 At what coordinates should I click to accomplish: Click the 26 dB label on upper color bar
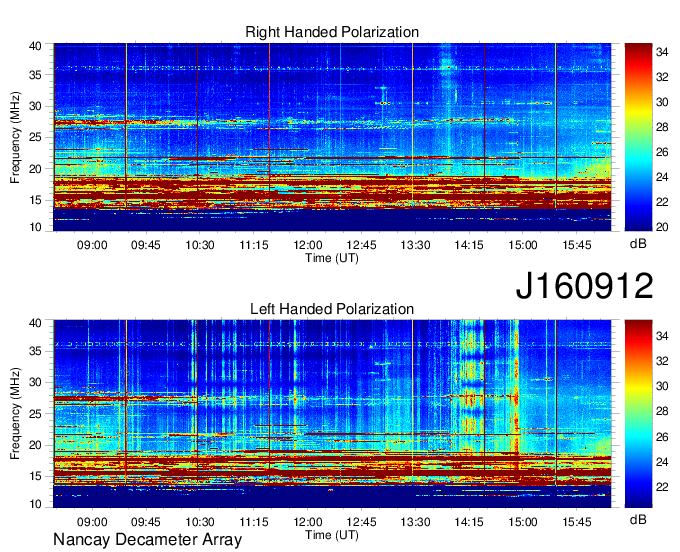(662, 152)
